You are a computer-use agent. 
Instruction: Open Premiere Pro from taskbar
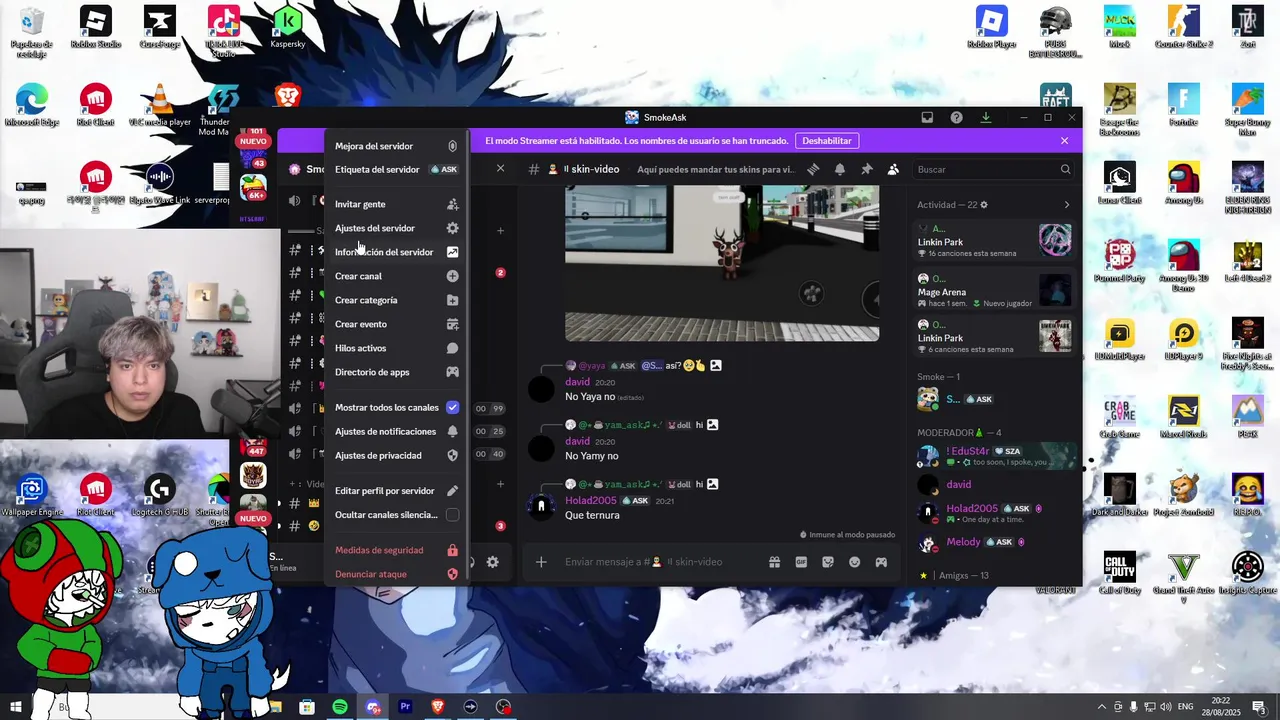405,707
